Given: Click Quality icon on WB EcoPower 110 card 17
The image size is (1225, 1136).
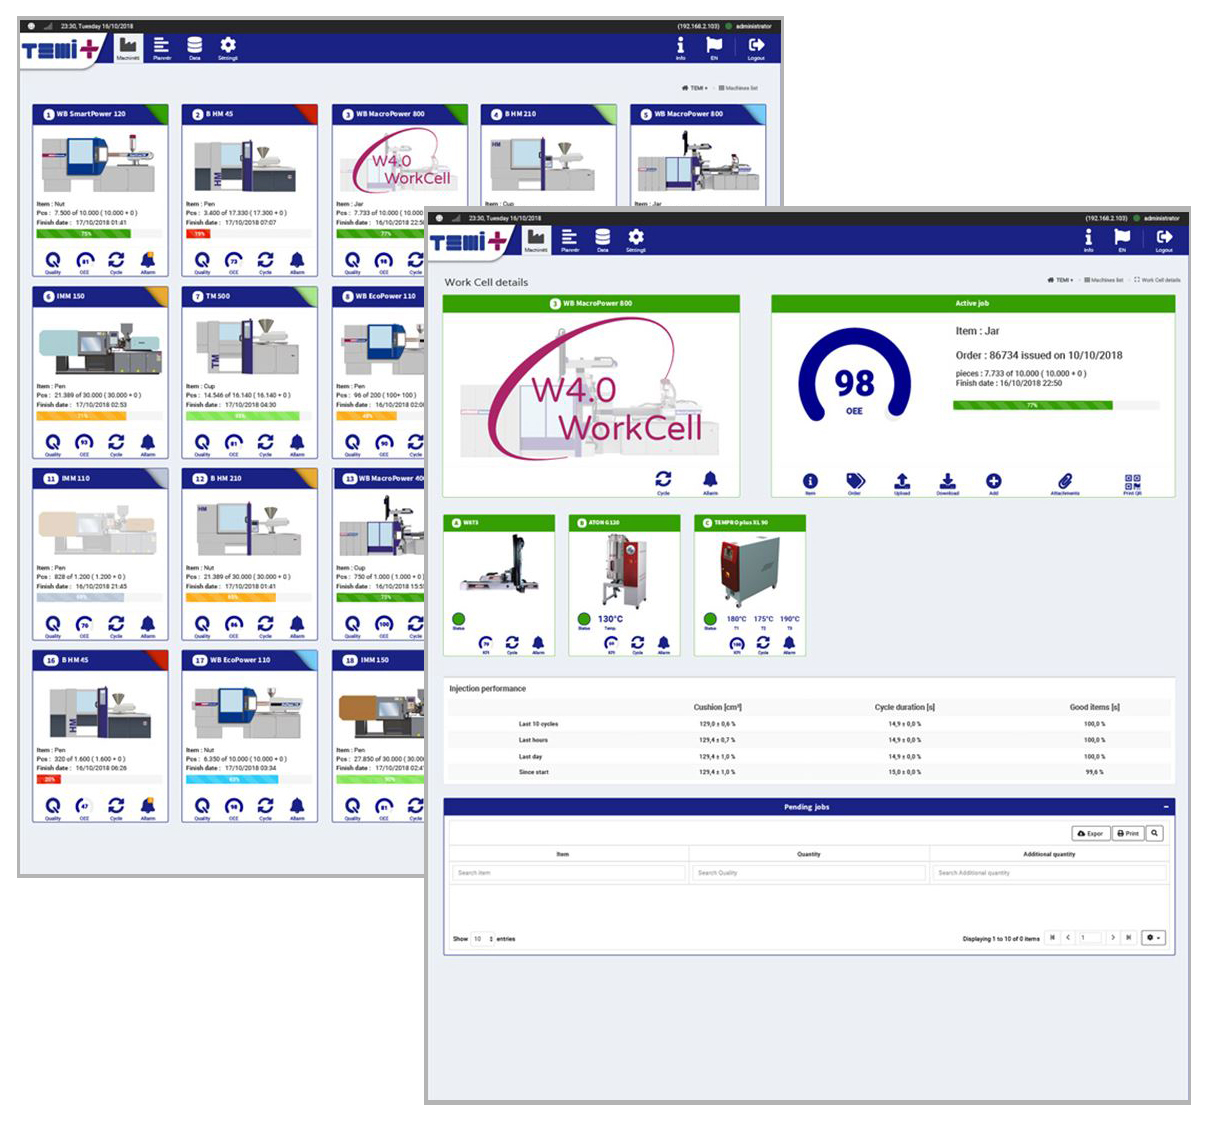Looking at the screenshot, I should (x=202, y=808).
